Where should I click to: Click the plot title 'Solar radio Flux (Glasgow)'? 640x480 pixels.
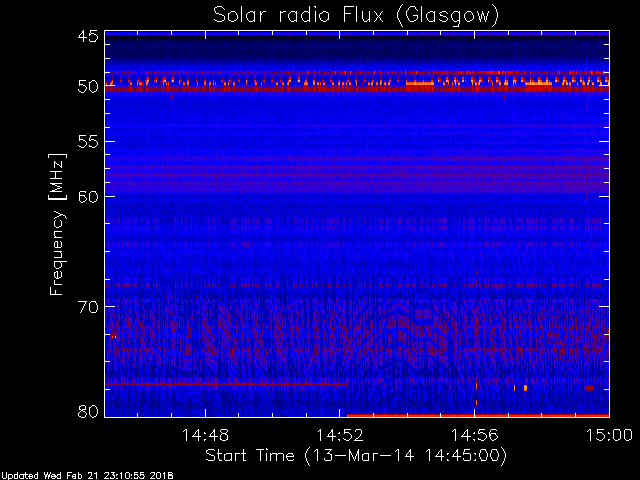tap(356, 16)
